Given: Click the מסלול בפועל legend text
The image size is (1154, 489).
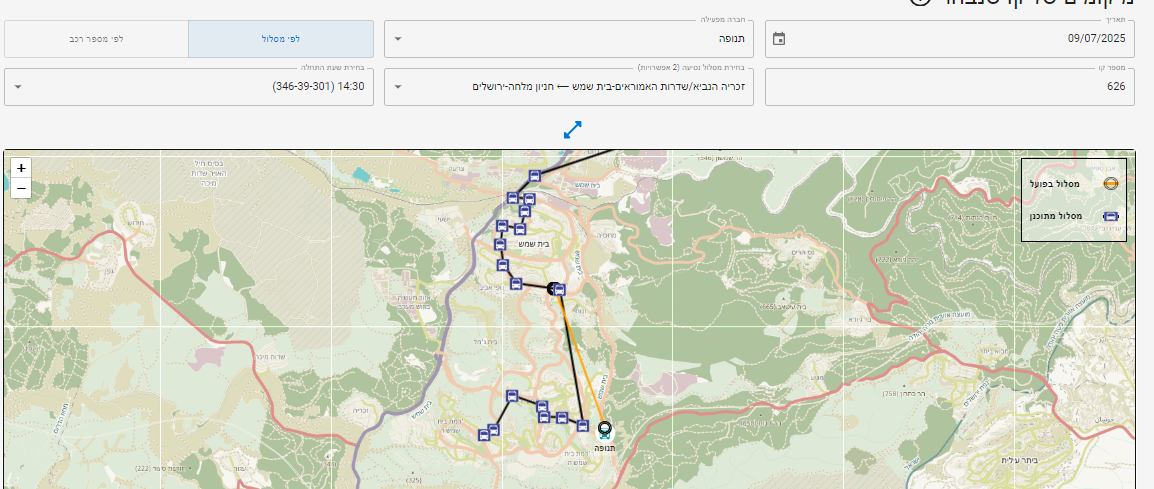Looking at the screenshot, I should [1055, 183].
